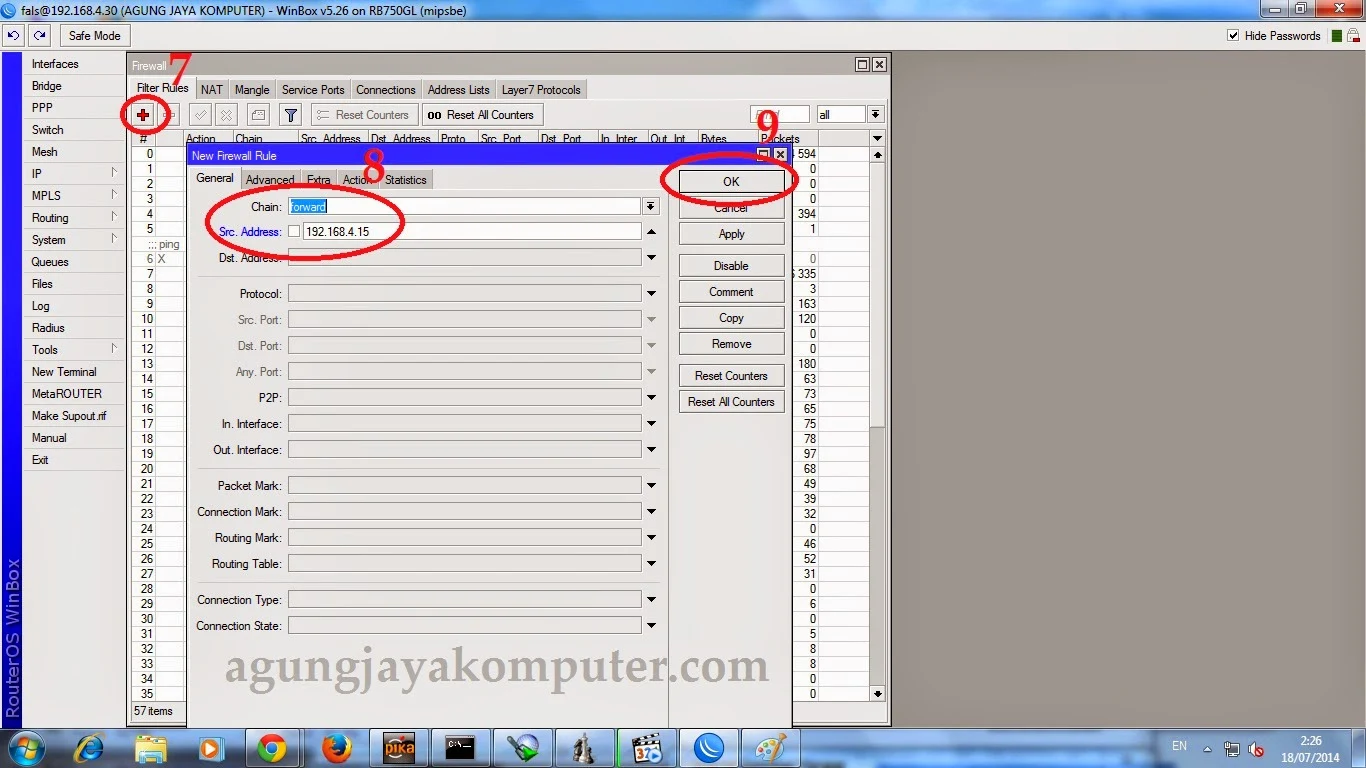This screenshot has height=768, width=1366.
Task: Click scroll-down arrow of Firewall list
Action: click(x=877, y=693)
